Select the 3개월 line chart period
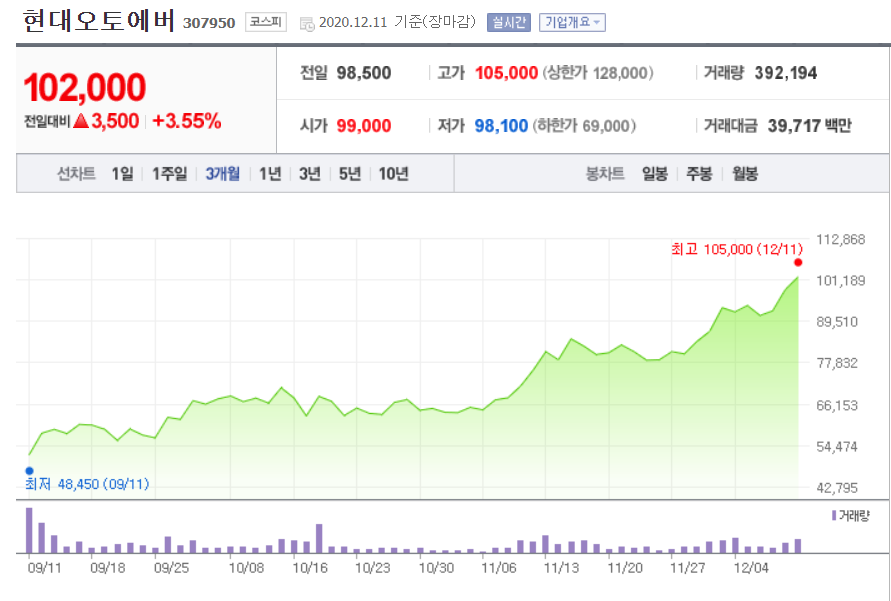 (x=222, y=174)
